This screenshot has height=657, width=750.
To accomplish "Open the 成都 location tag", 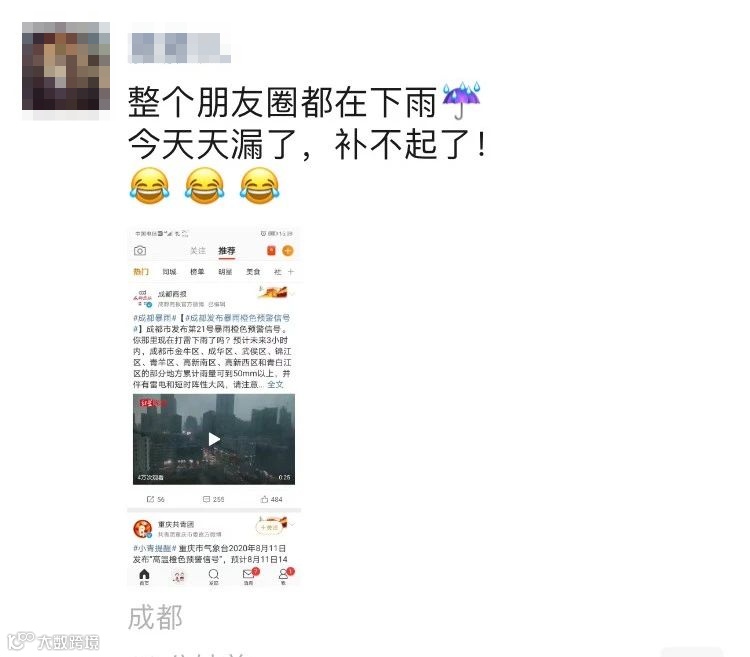I will point(155,617).
